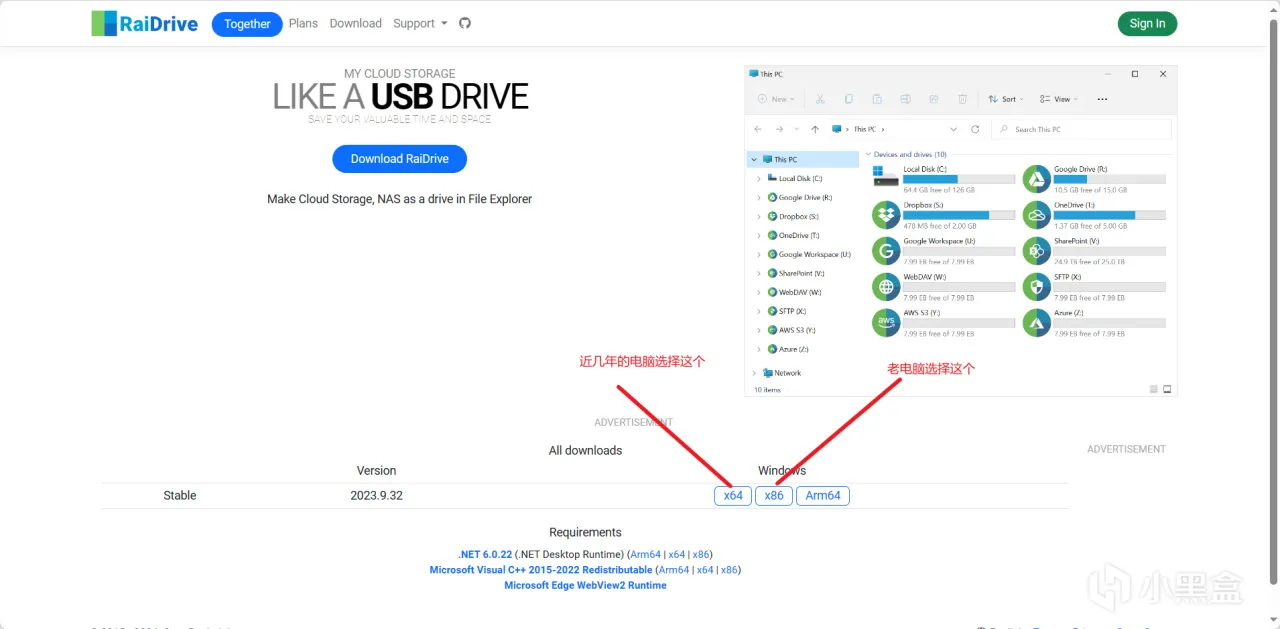Click the SFTP (X:) shield icon

pyautogui.click(x=1036, y=287)
